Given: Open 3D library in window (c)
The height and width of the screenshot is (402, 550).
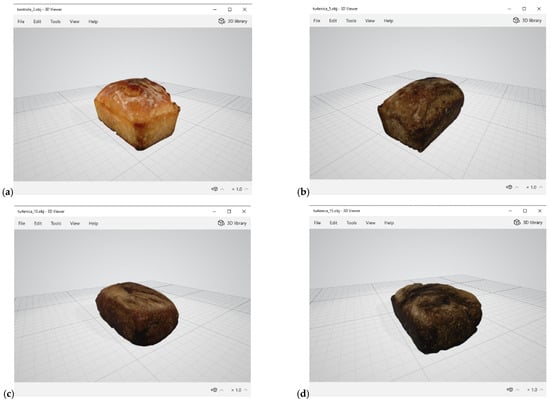Looking at the screenshot, I should coord(232,223).
